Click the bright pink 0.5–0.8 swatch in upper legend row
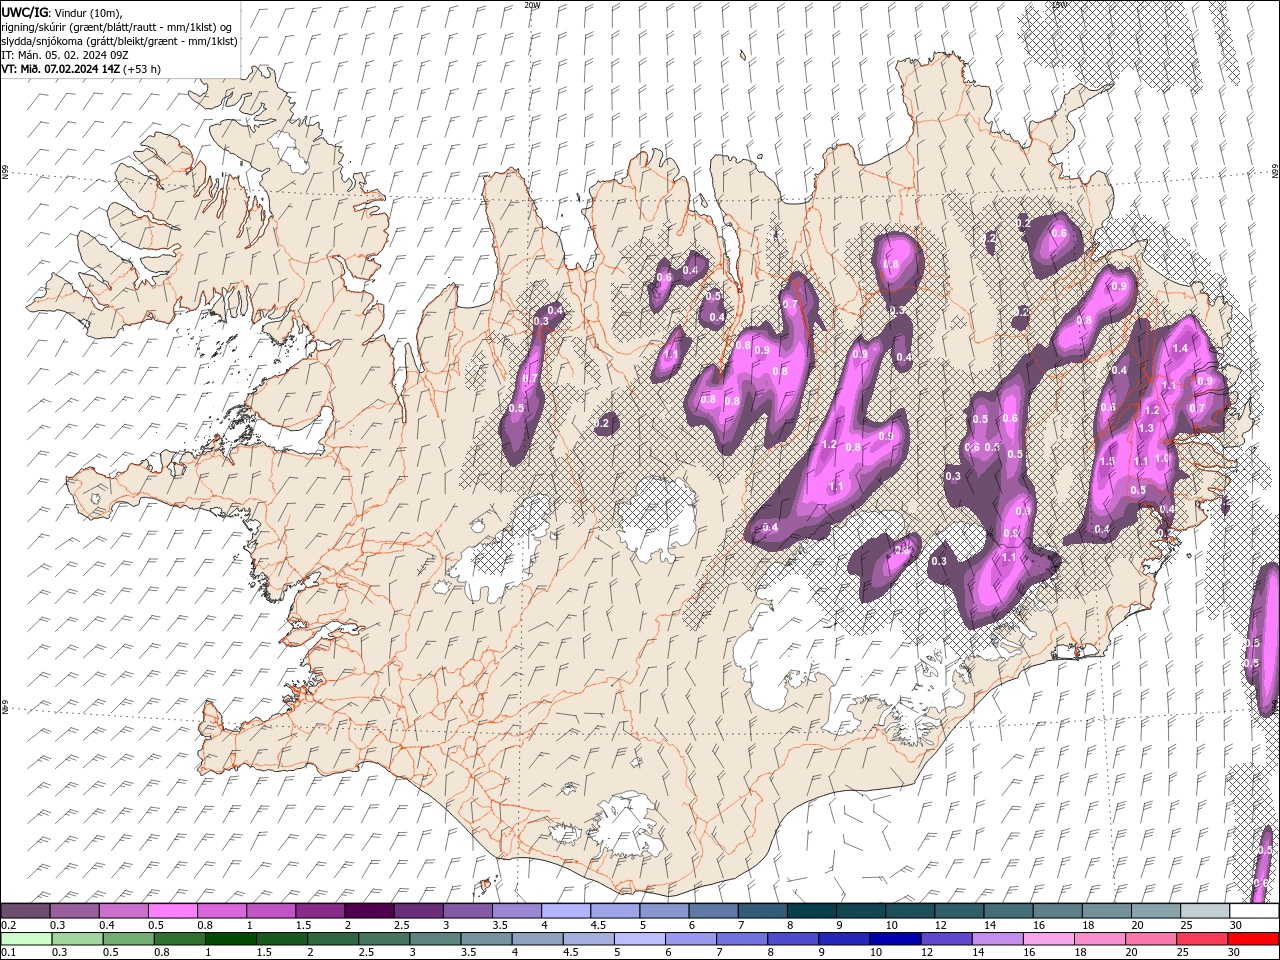The height and width of the screenshot is (960, 1280). (172, 911)
